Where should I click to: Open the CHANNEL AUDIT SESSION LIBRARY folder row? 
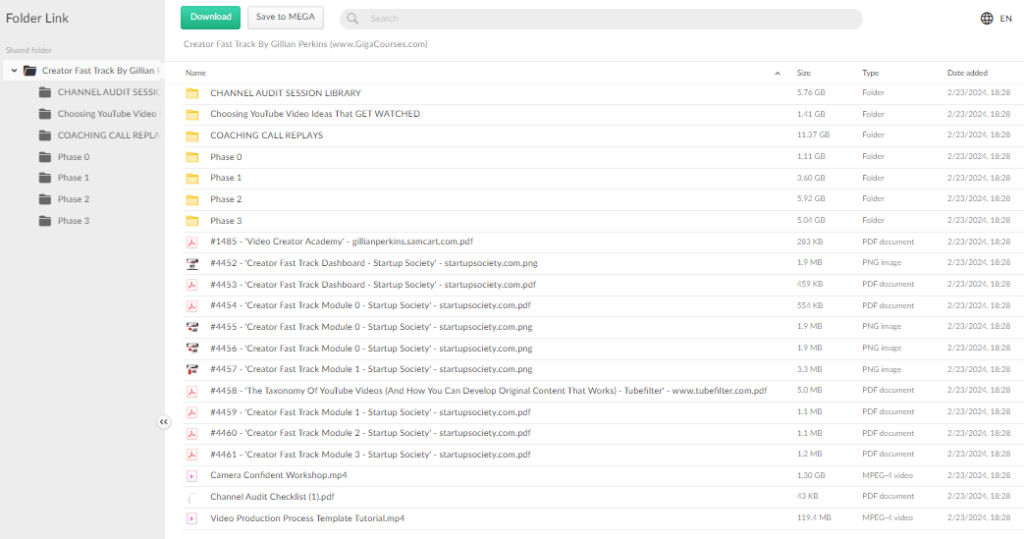(x=285, y=93)
